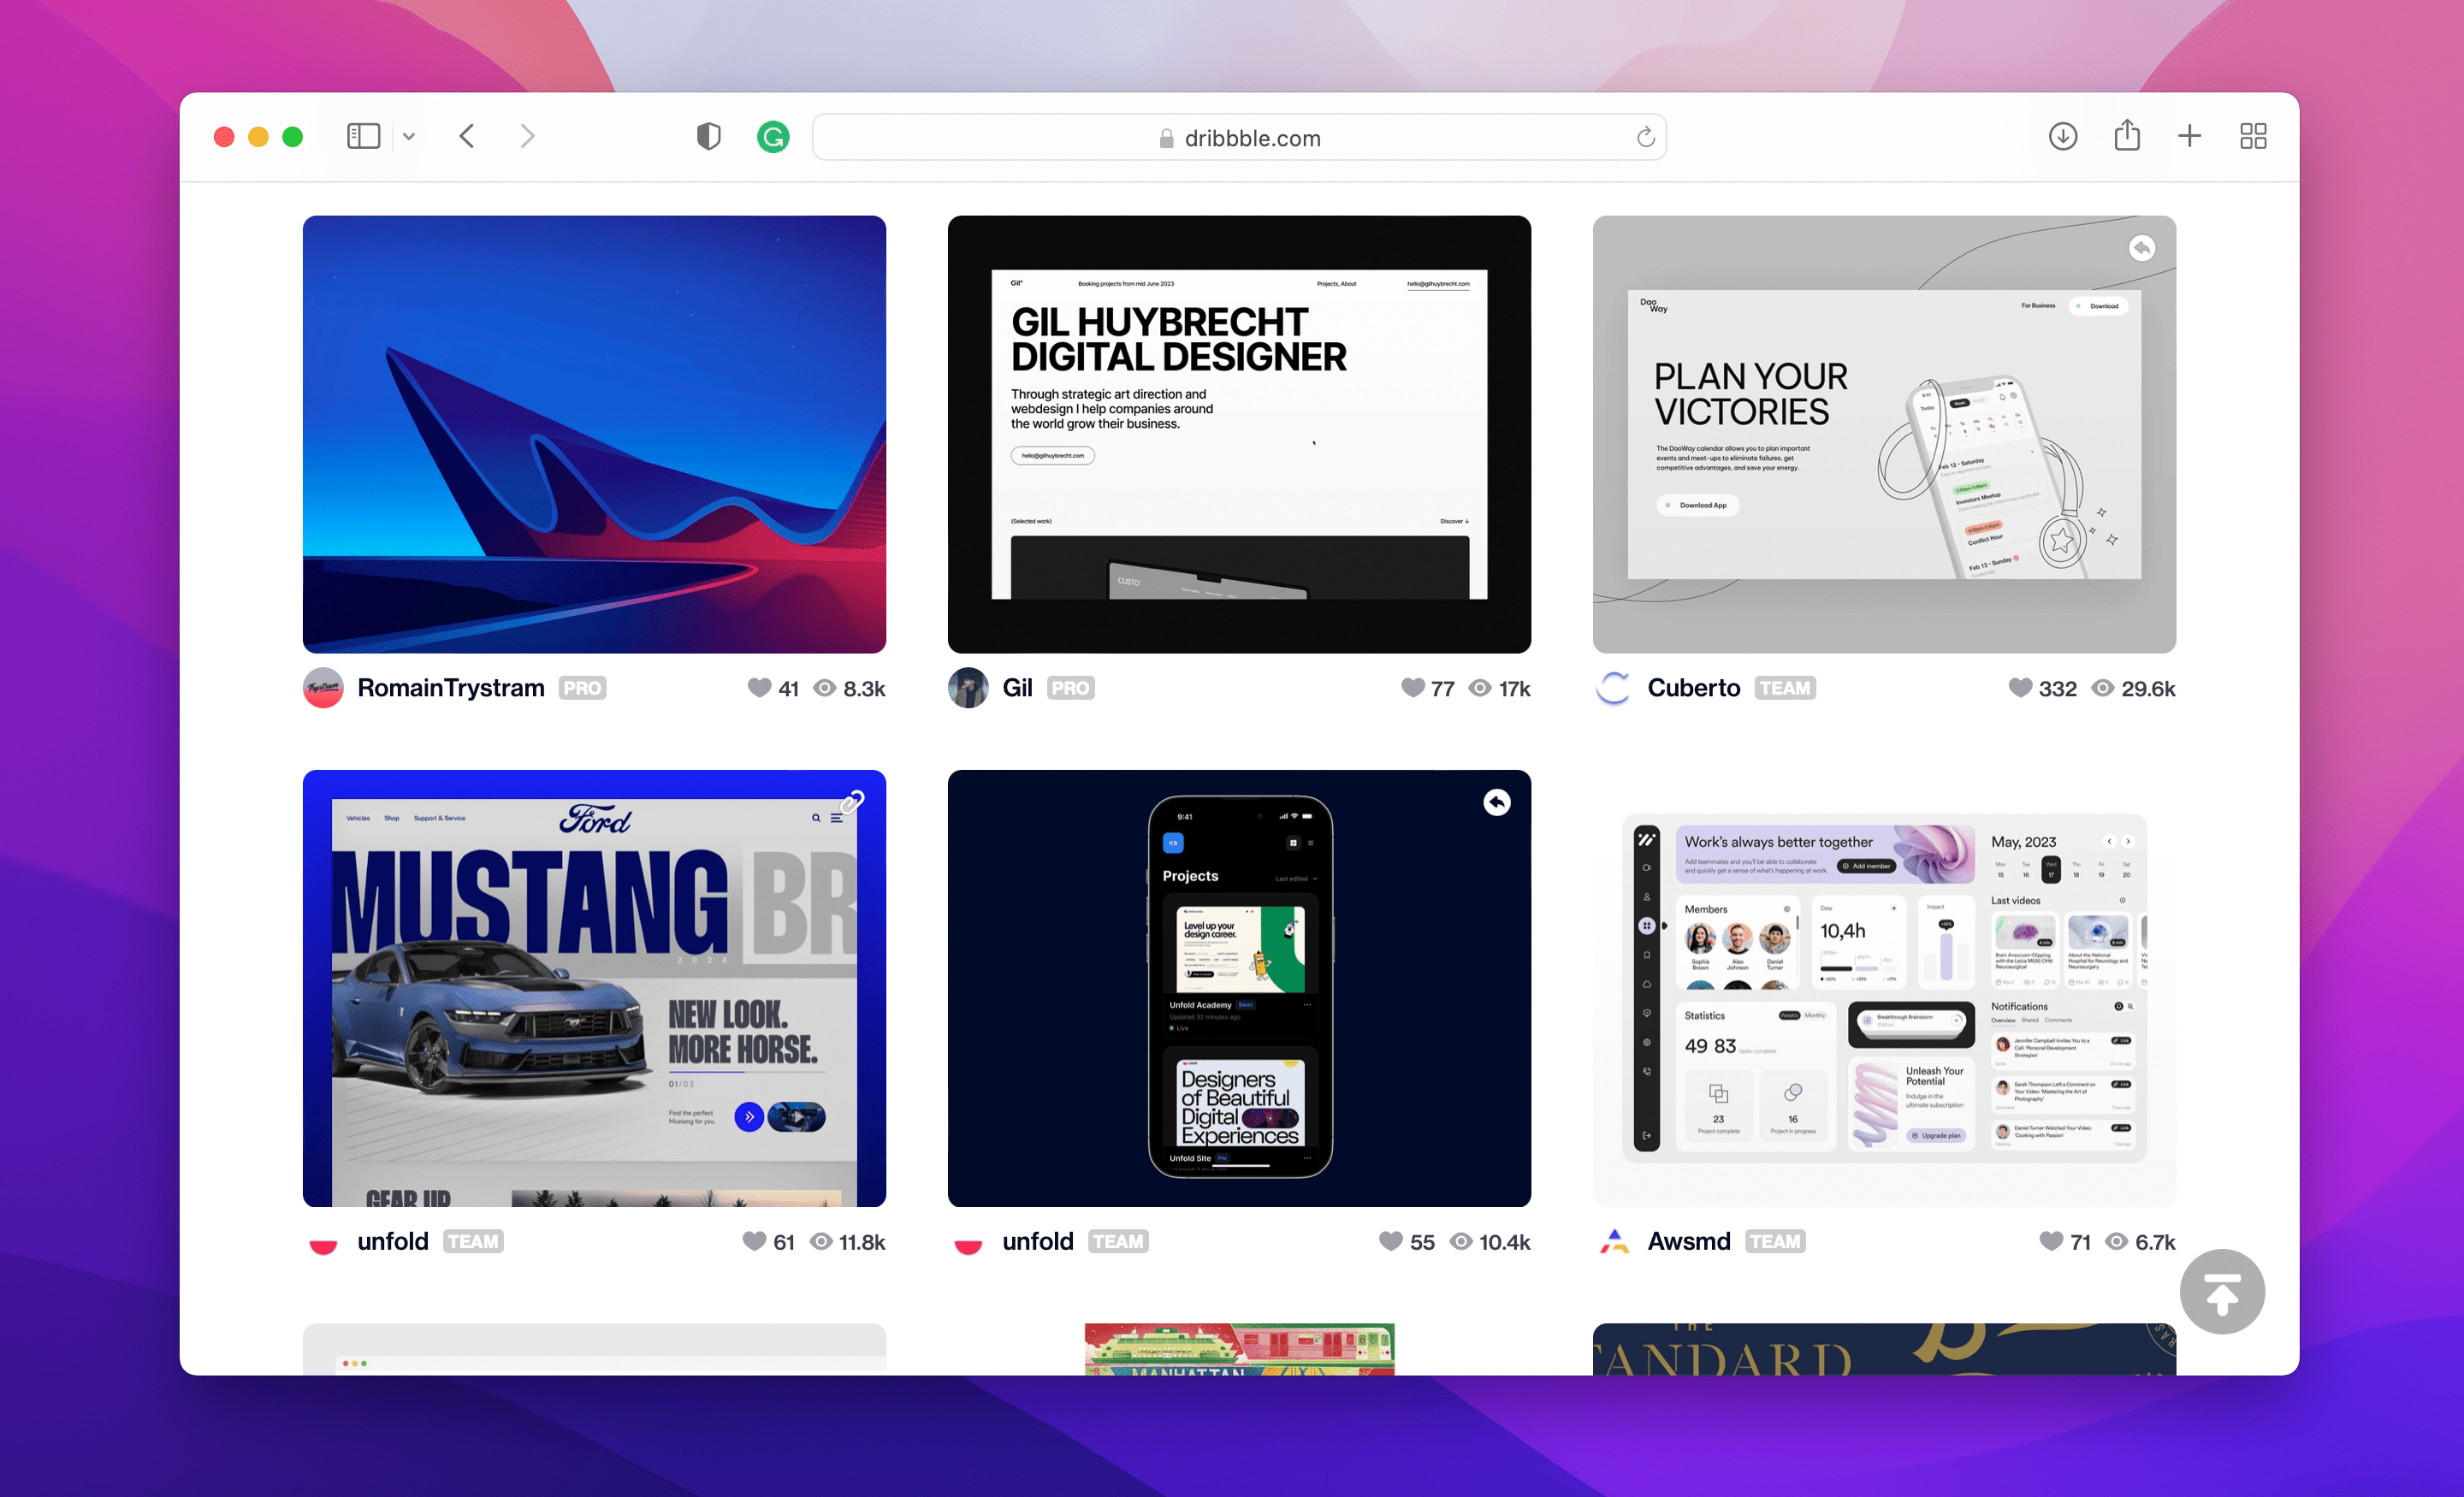The height and width of the screenshot is (1497, 2464).
Task: Navigate back with the back arrow
Action: tap(466, 136)
